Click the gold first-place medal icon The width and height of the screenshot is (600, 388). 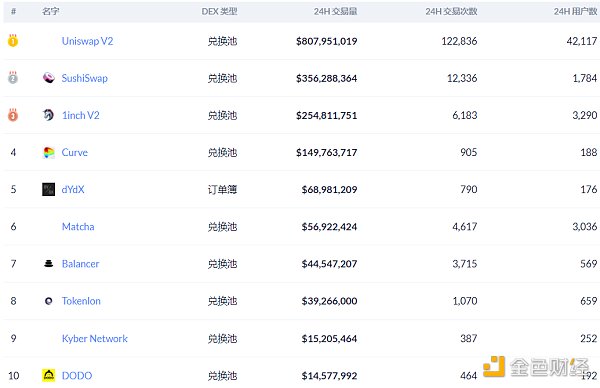[13, 40]
